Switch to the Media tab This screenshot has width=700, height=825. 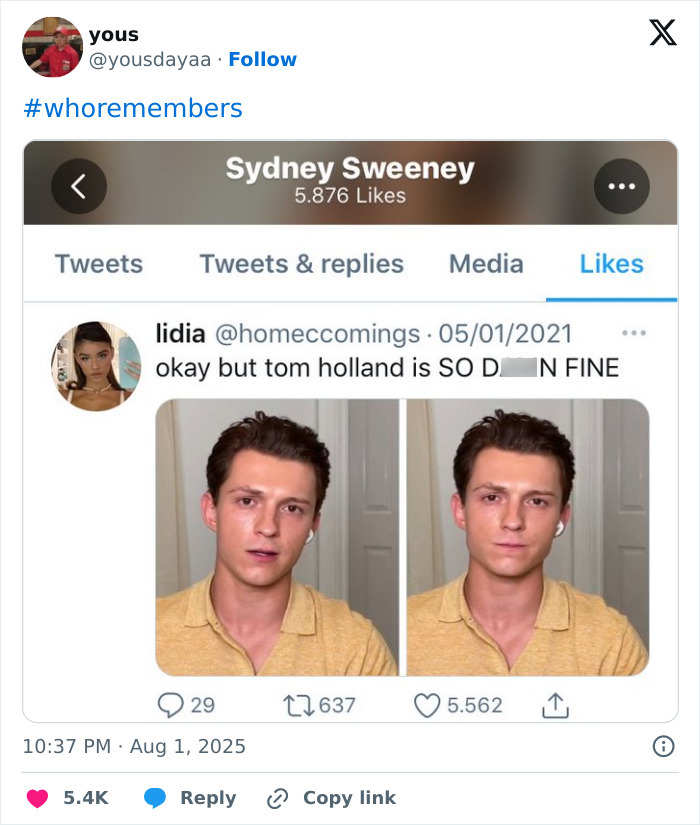tap(485, 264)
